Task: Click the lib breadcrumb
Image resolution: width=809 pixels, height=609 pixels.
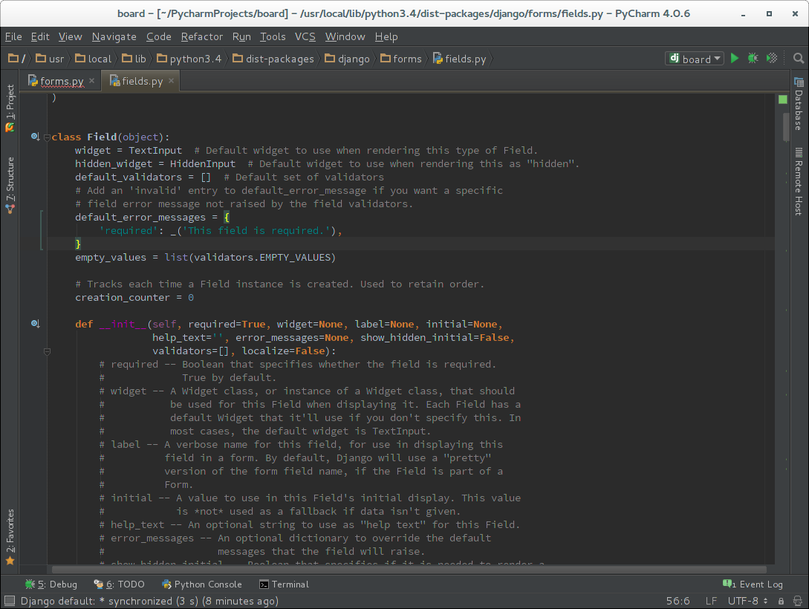Action: click(134, 58)
